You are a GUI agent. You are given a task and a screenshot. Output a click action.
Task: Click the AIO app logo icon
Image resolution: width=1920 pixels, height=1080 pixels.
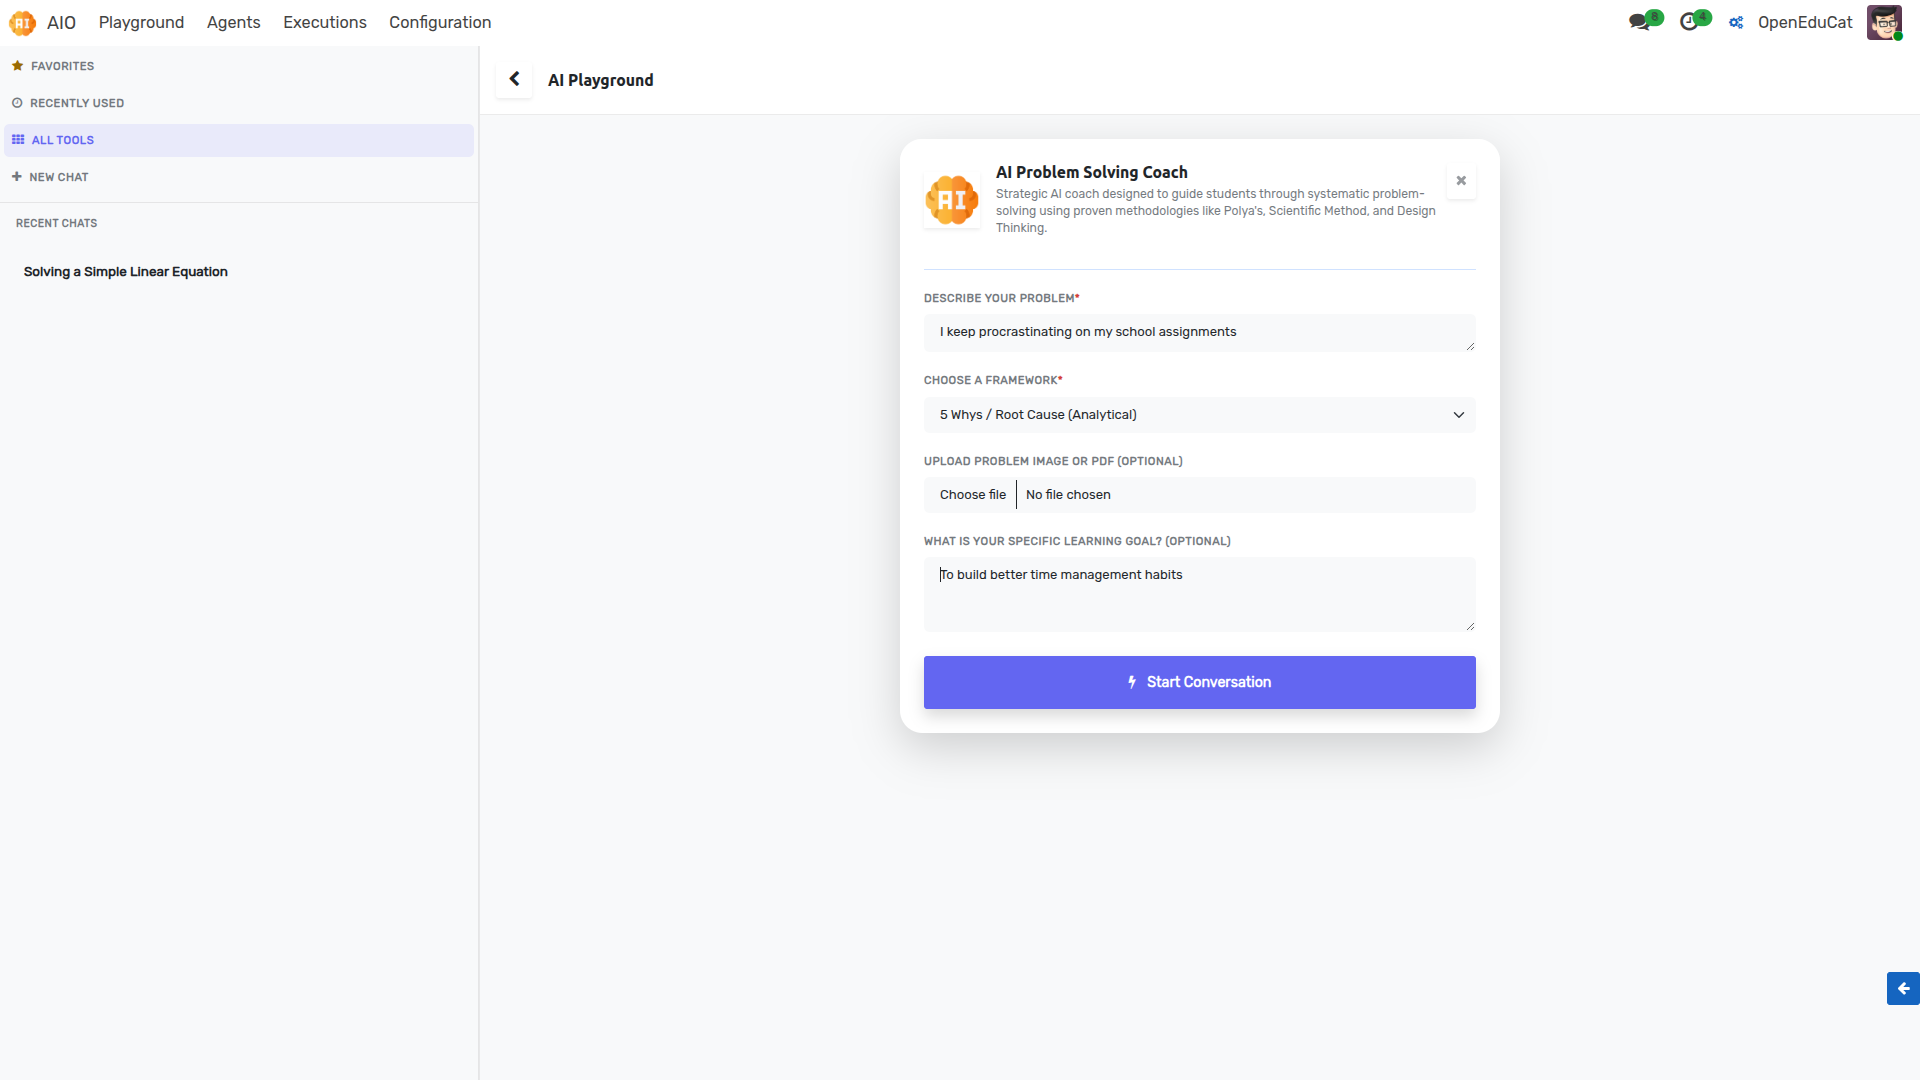22,22
